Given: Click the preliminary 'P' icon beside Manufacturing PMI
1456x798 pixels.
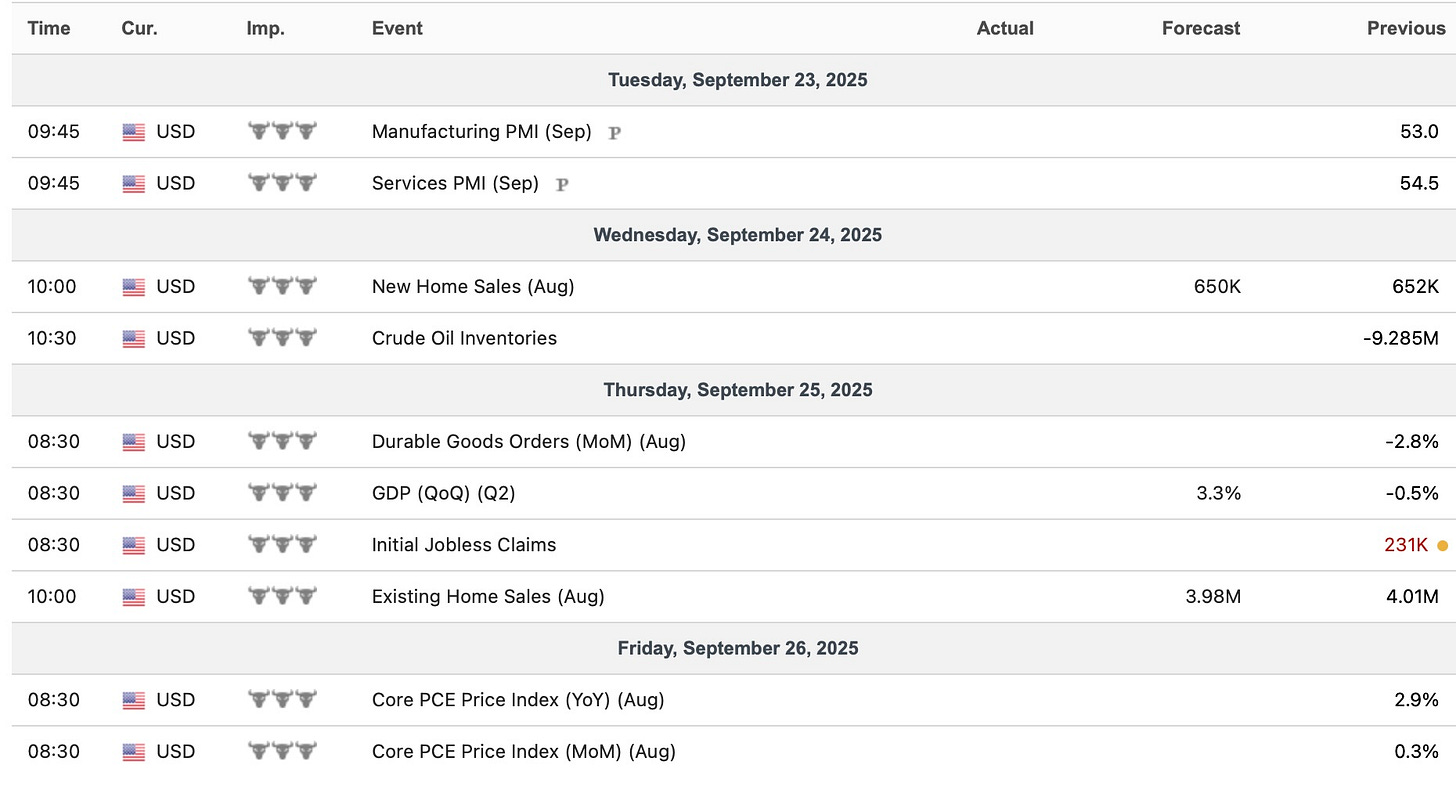Looking at the screenshot, I should click(614, 132).
